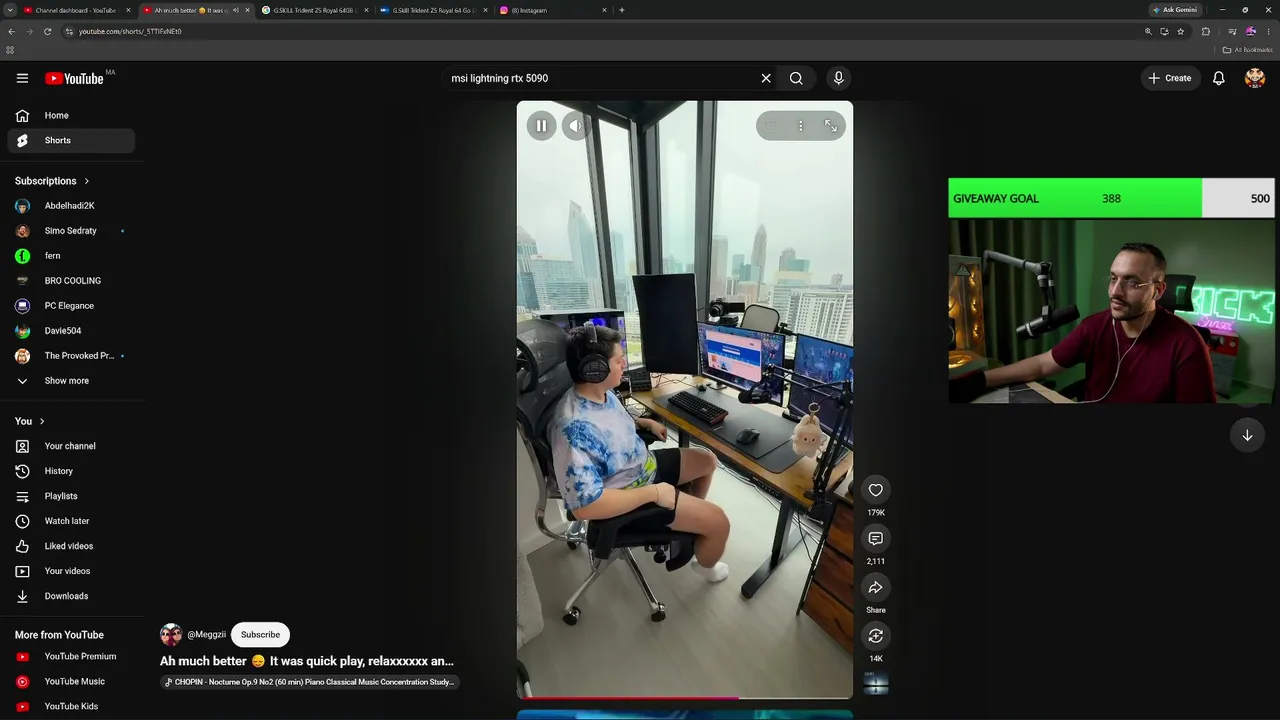Open watch History
The width and height of the screenshot is (1280, 720).
click(x=71, y=471)
